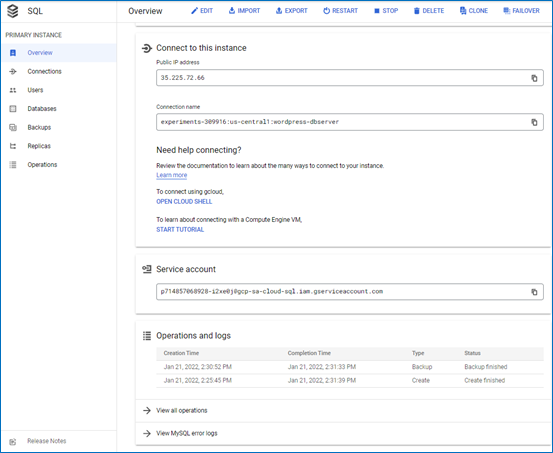Click the Overview sidebar icon
The image size is (553, 453).
pyautogui.click(x=13, y=53)
